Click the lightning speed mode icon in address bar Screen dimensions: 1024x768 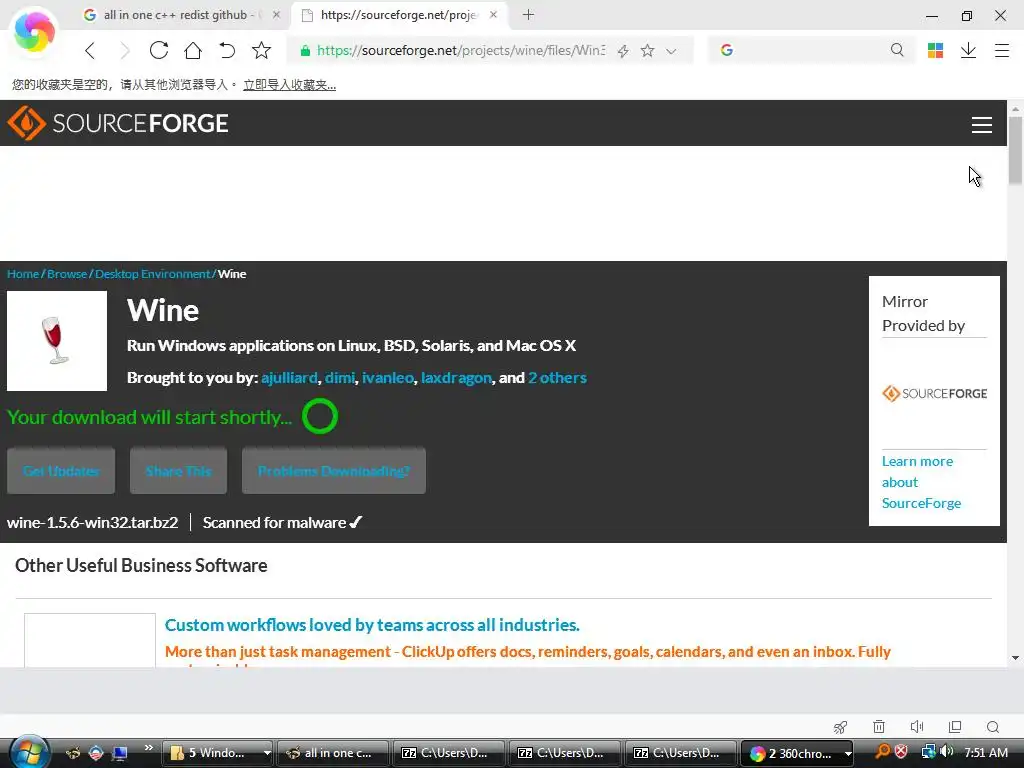coord(623,51)
